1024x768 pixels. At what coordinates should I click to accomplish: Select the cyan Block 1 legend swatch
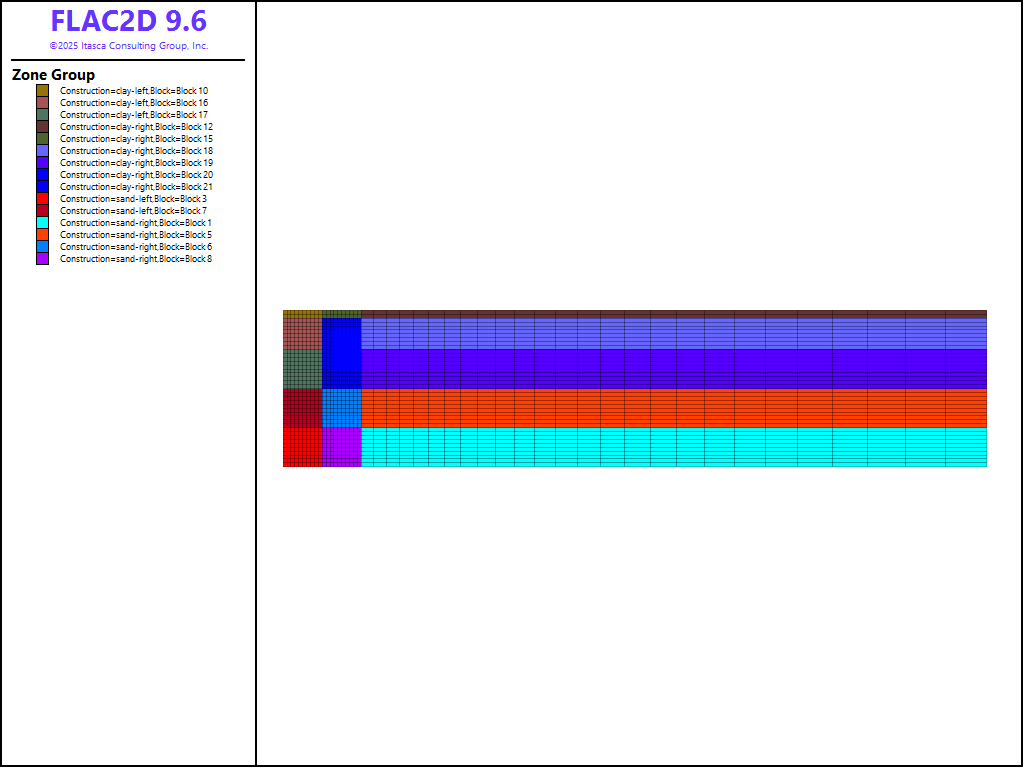pos(42,223)
